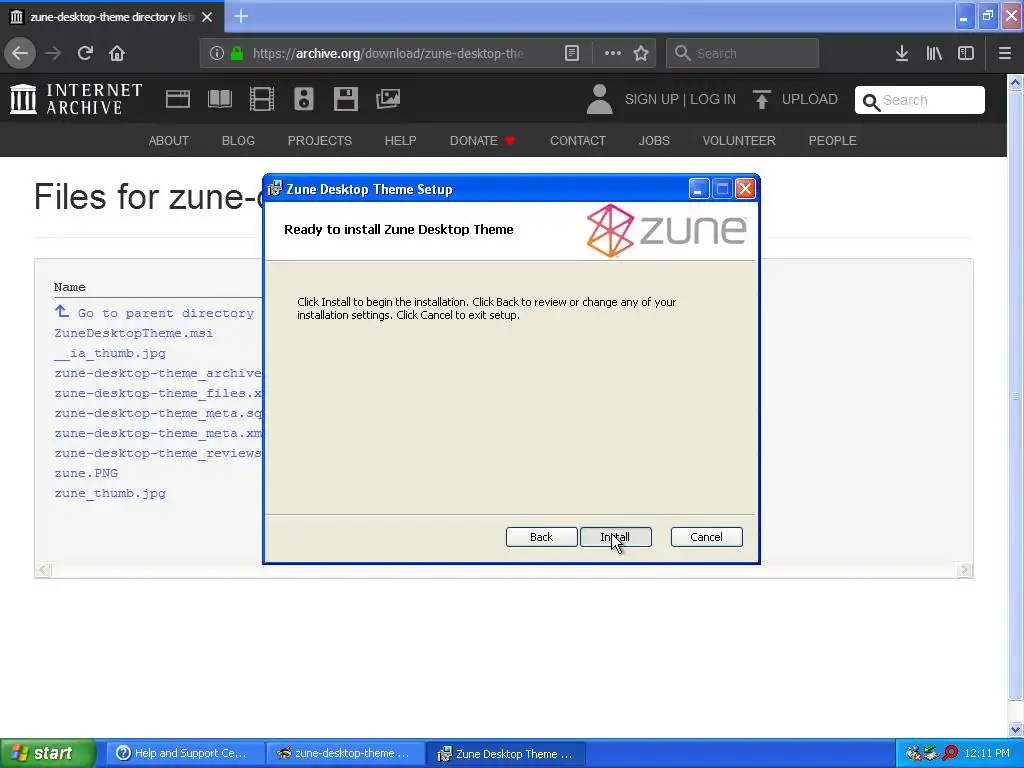Open Internet Archive images icon

tap(388, 99)
